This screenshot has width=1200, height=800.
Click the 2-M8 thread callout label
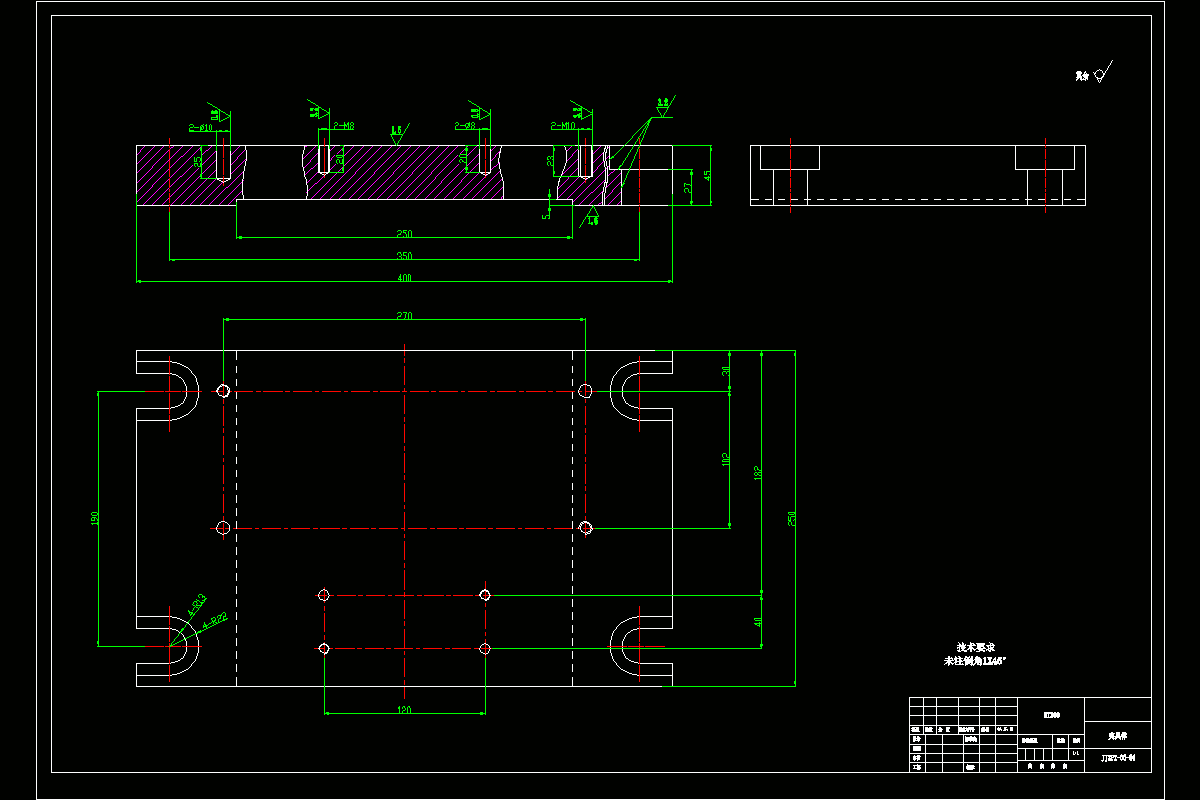342,127
